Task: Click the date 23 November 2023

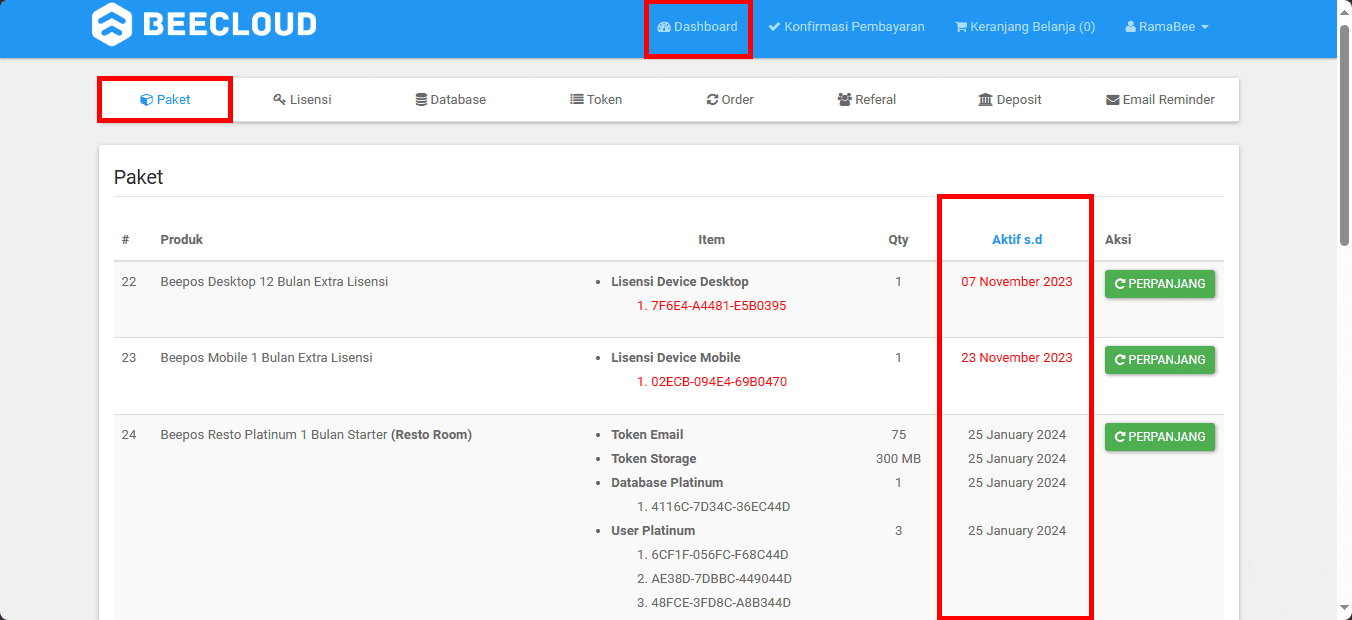Action: click(x=1017, y=358)
